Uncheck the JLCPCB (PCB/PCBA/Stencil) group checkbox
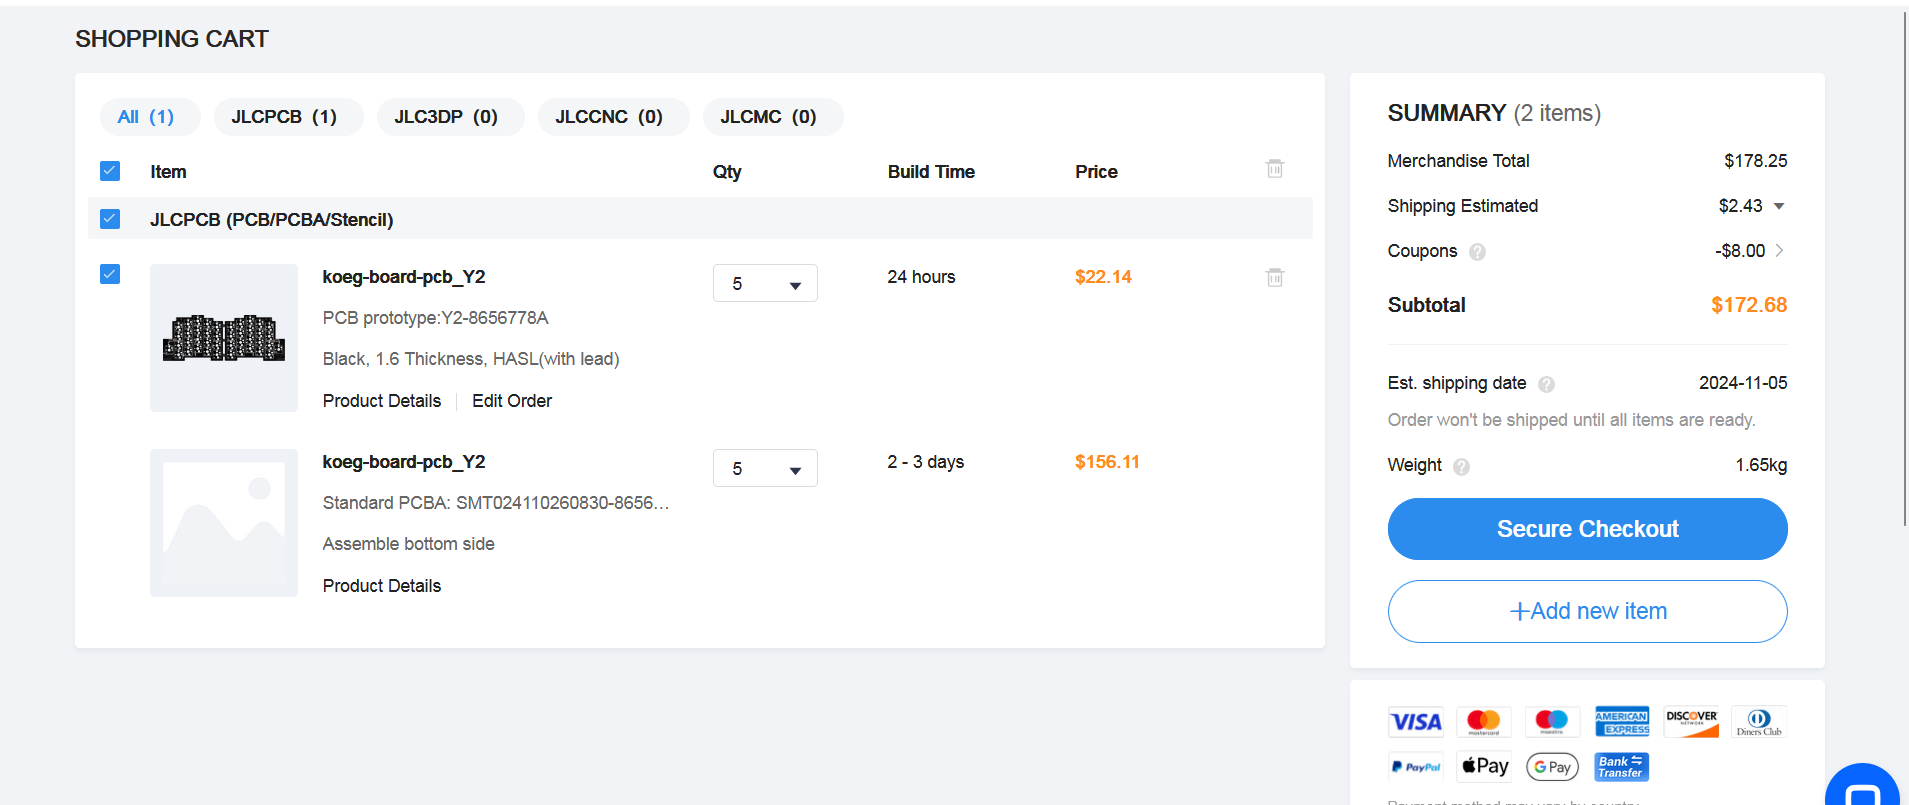Screen dimensions: 1909x805 110,219
